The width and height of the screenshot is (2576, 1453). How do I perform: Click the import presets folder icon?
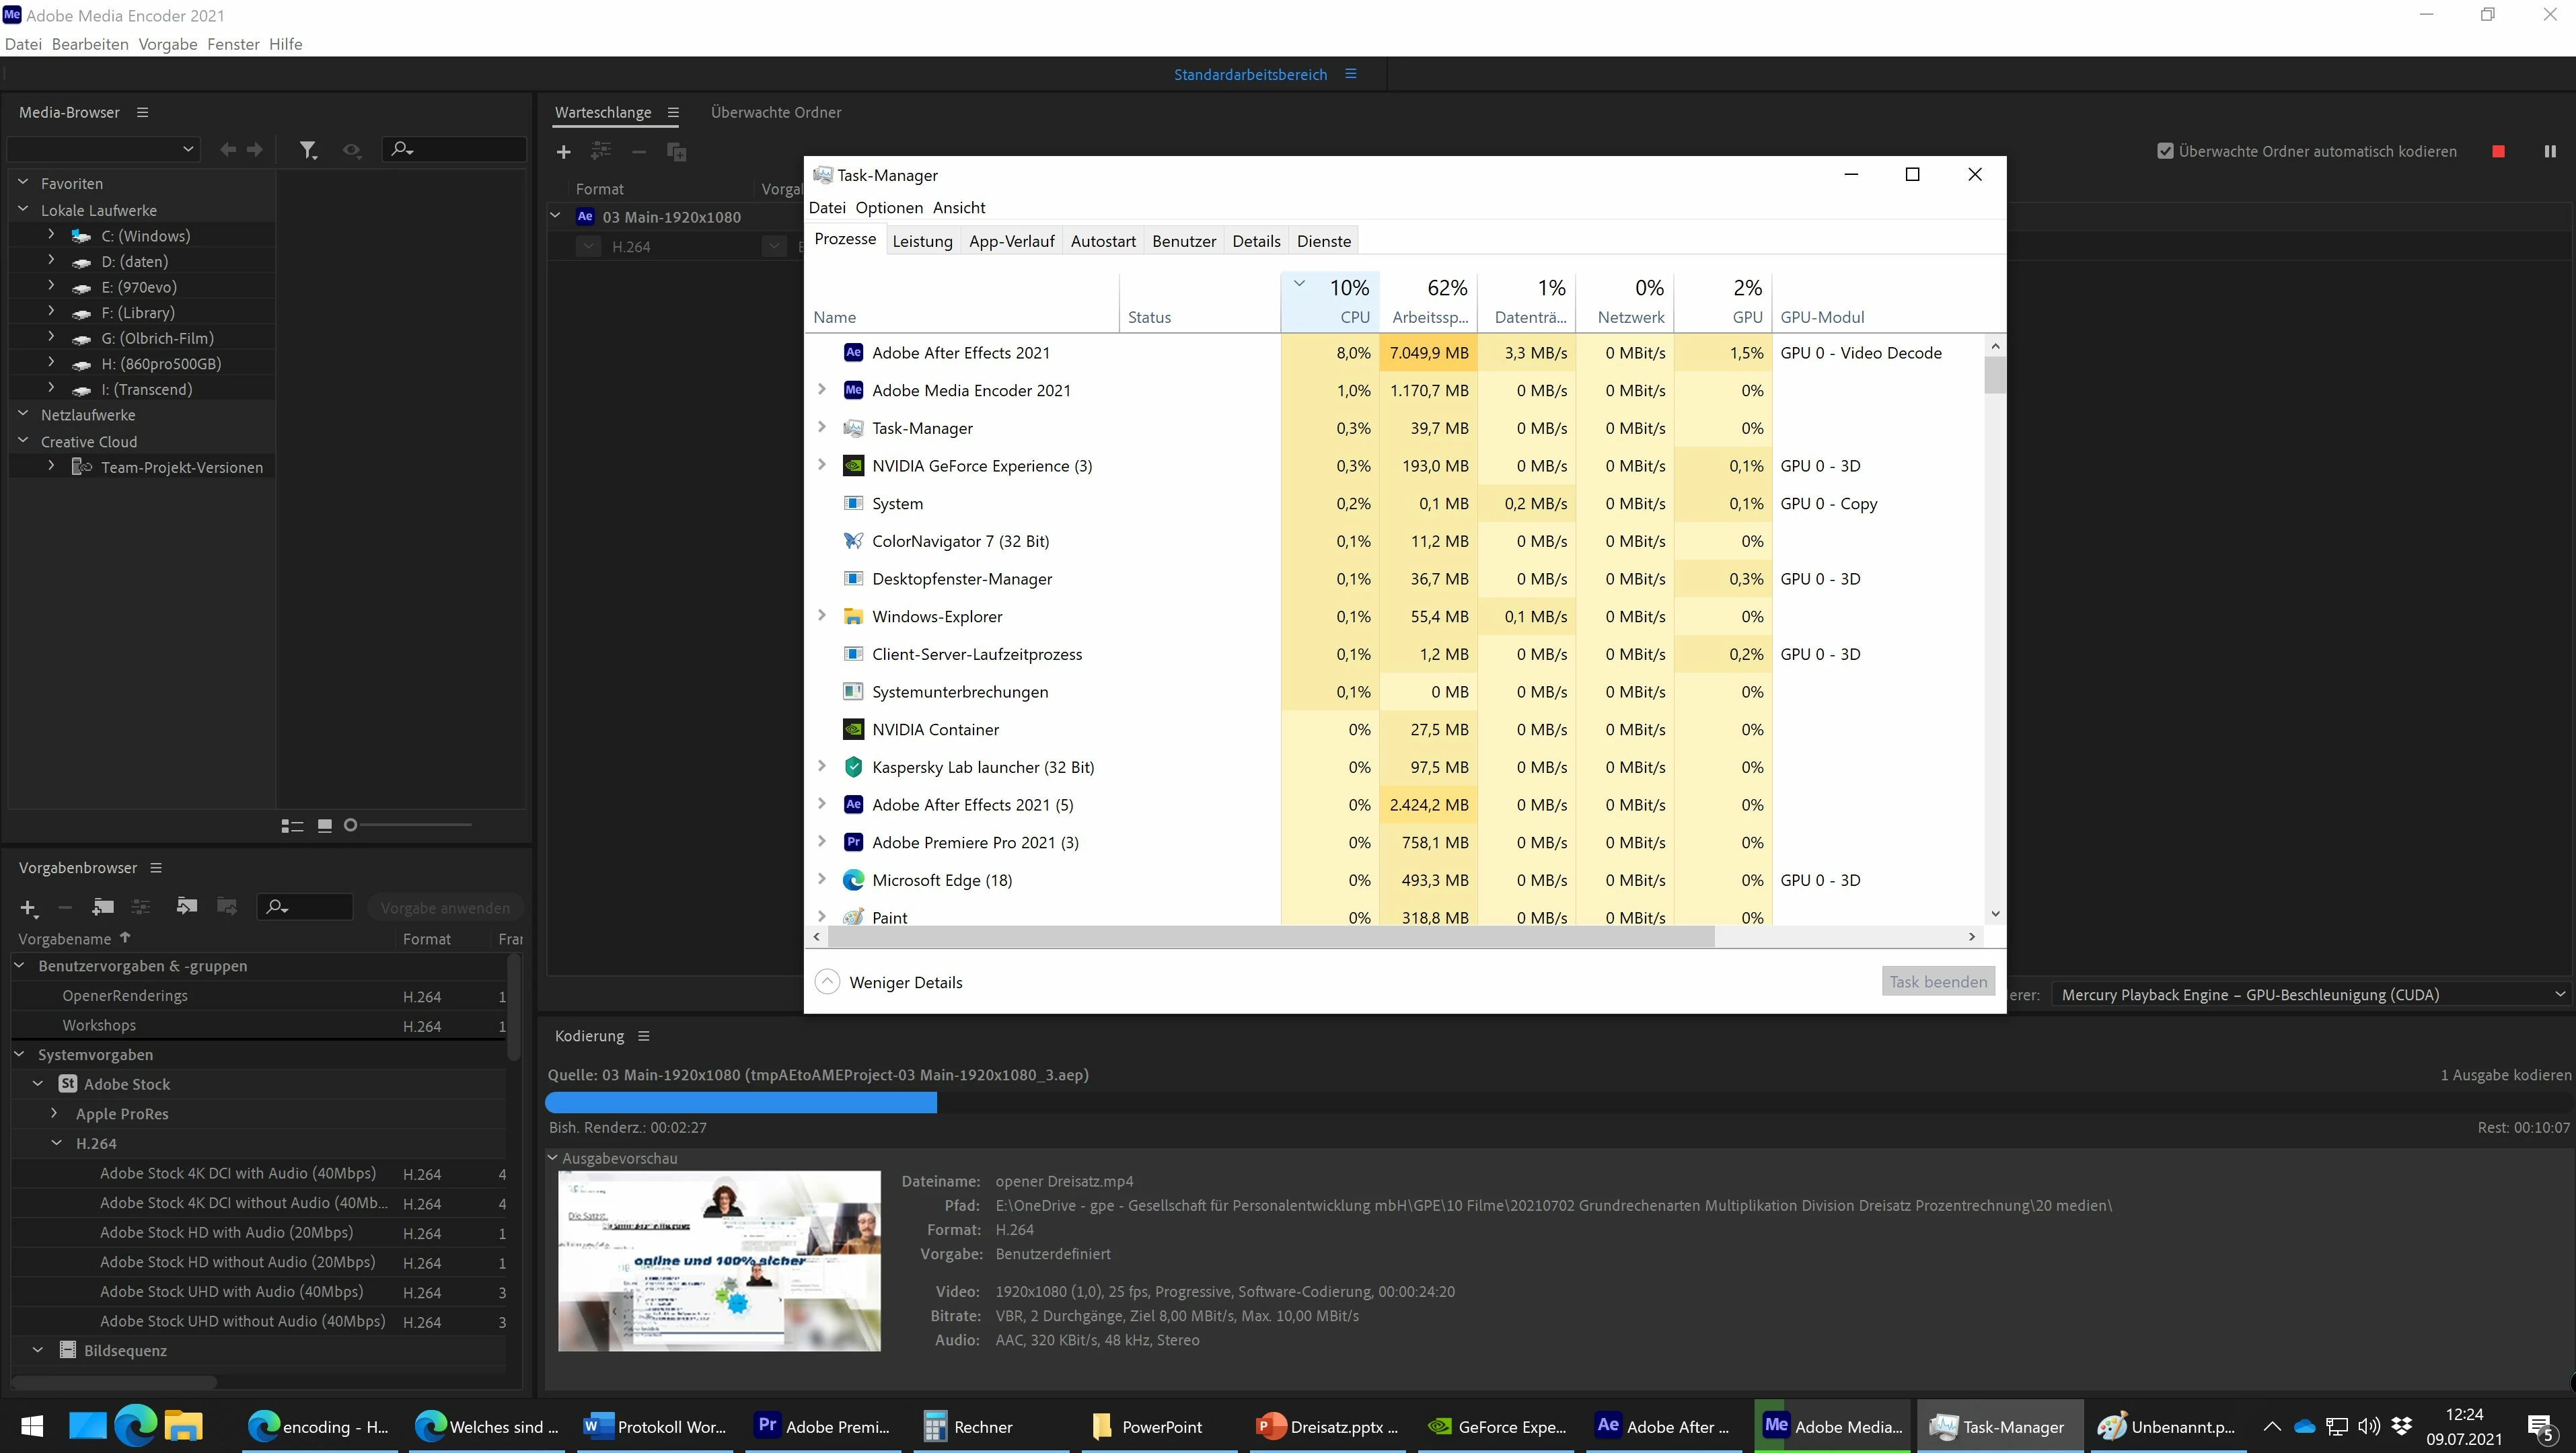point(186,907)
